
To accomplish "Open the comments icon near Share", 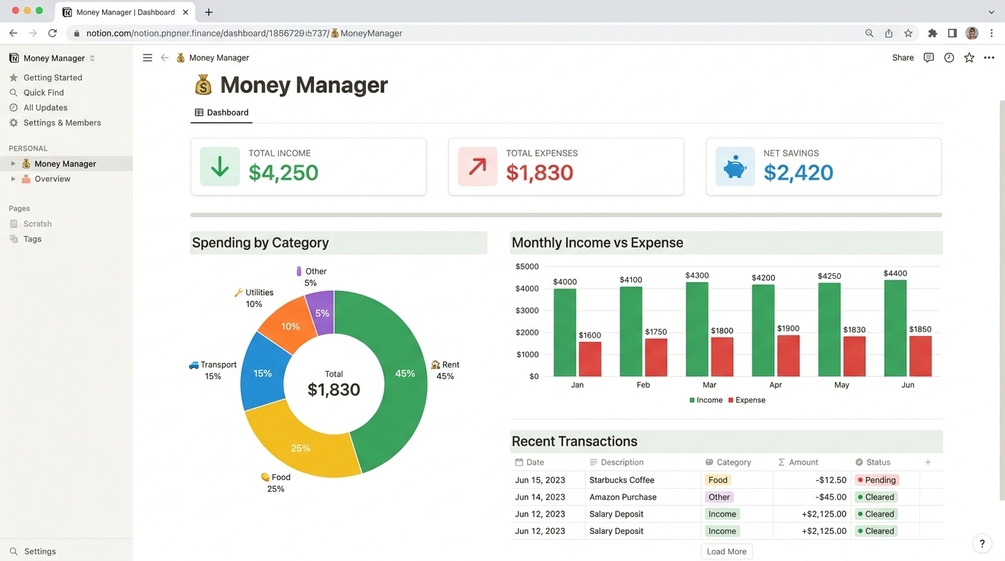I will 928,58.
